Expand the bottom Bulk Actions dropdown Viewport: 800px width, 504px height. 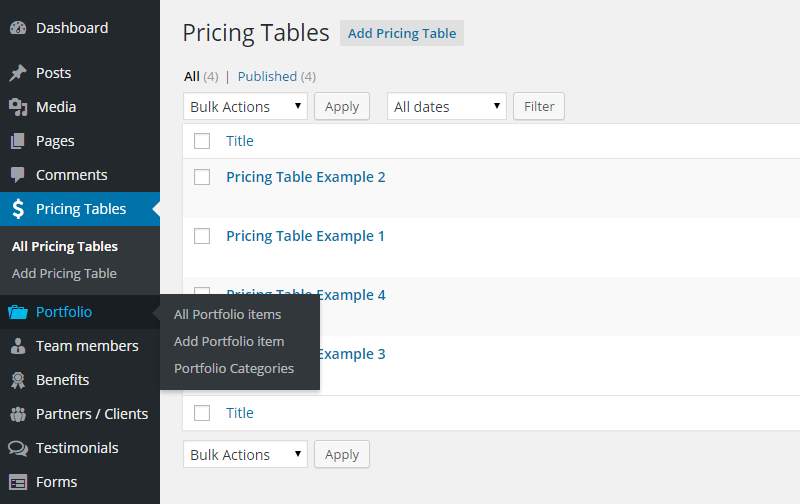[x=245, y=454]
